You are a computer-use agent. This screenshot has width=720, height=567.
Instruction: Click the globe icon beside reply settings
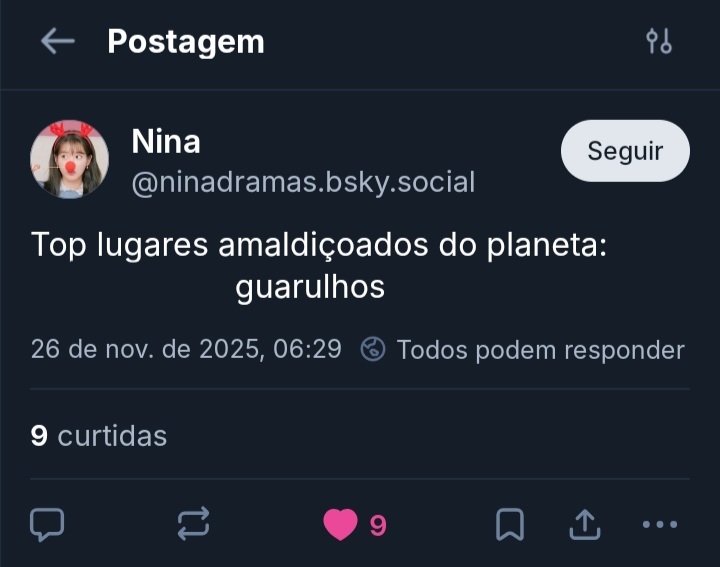[373, 349]
